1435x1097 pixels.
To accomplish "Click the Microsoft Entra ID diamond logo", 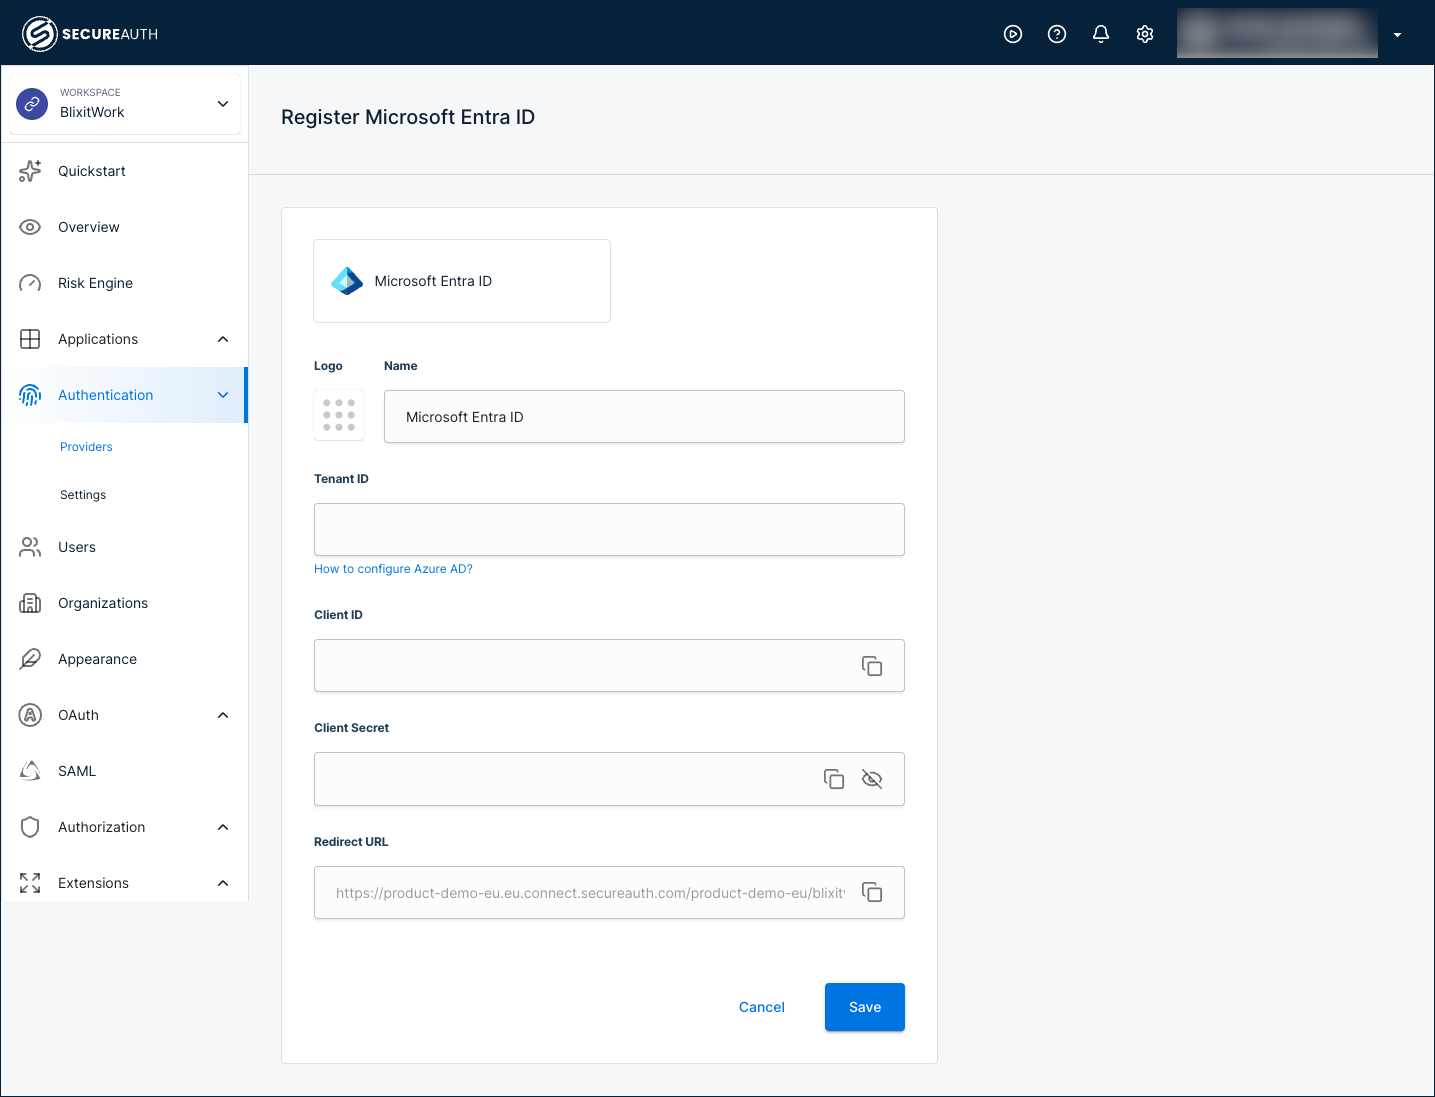I will coord(347,281).
